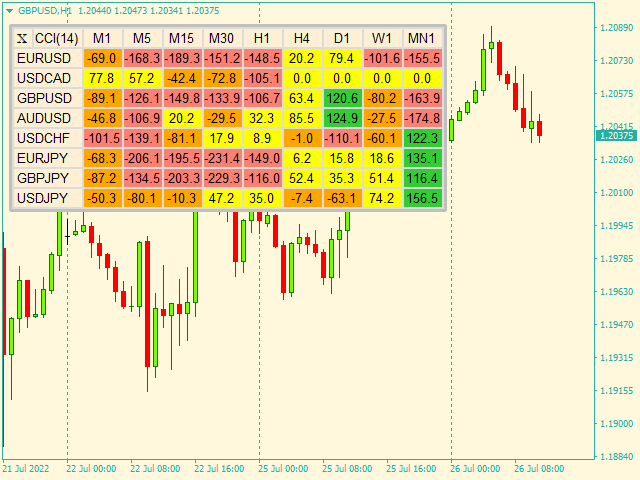Click USDJPY W1 cell showing 74.2

pyautogui.click(x=382, y=198)
